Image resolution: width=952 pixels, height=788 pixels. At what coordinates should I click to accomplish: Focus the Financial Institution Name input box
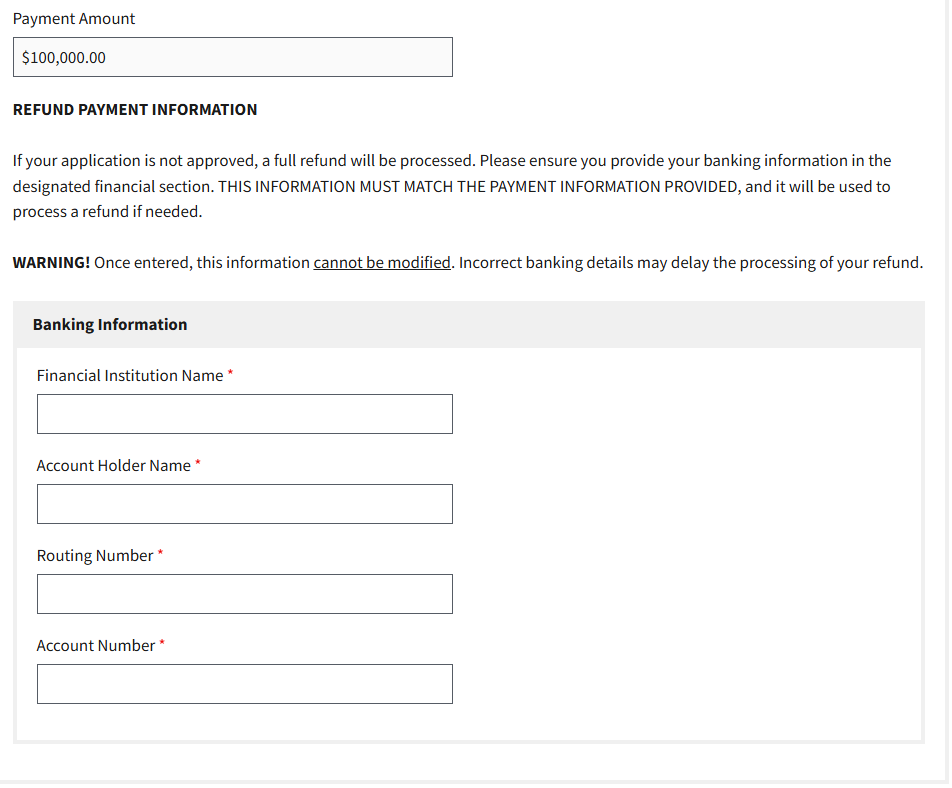click(244, 414)
